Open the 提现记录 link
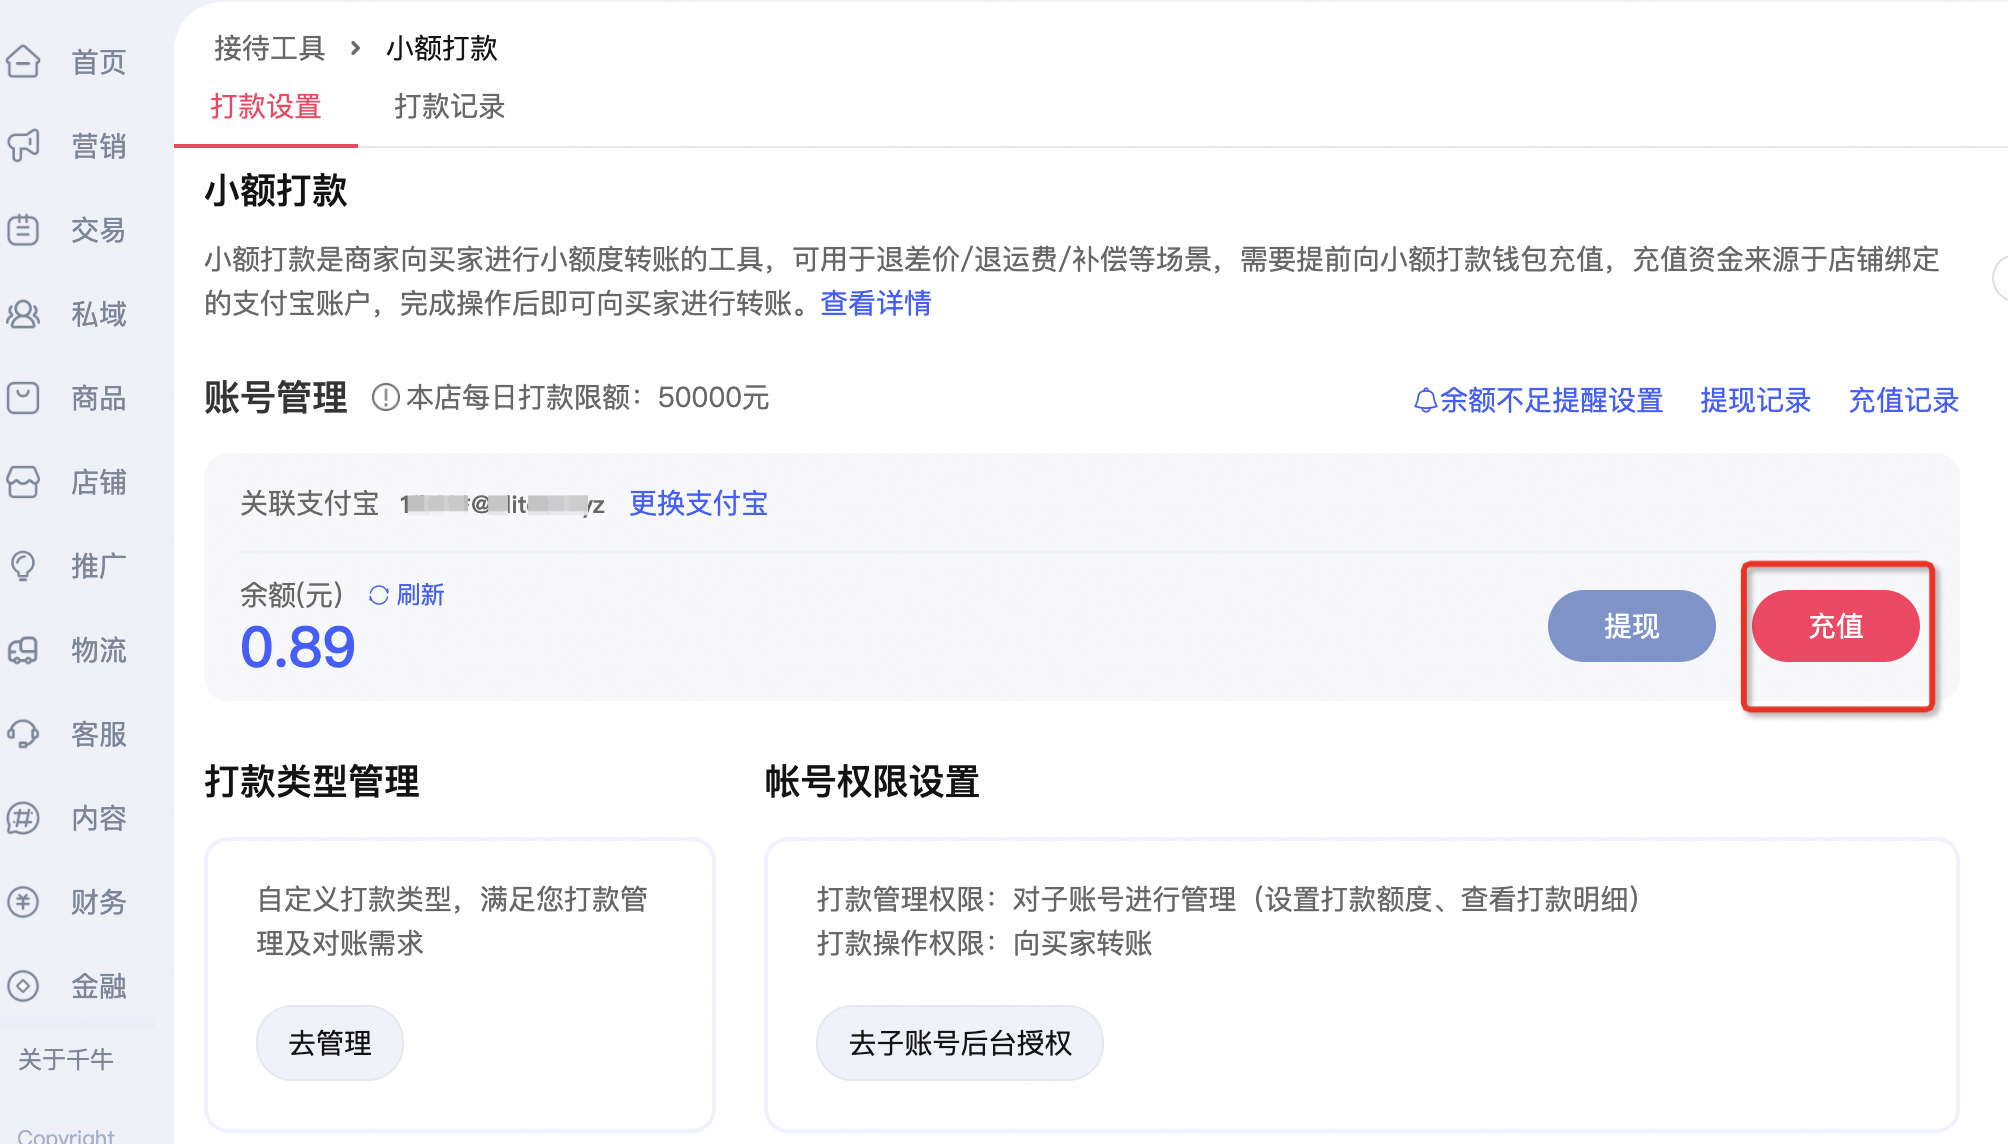This screenshot has width=2008, height=1144. pos(1756,400)
